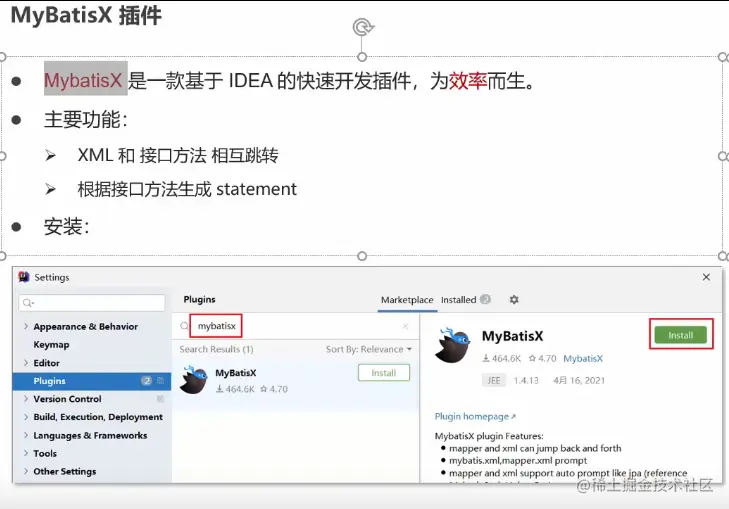Click the version 1.4.13 text

point(526,380)
